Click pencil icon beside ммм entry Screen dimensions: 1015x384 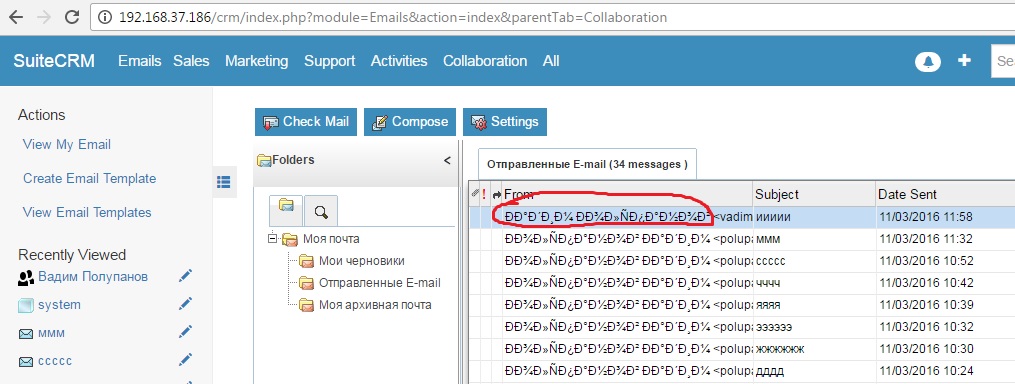[185, 333]
